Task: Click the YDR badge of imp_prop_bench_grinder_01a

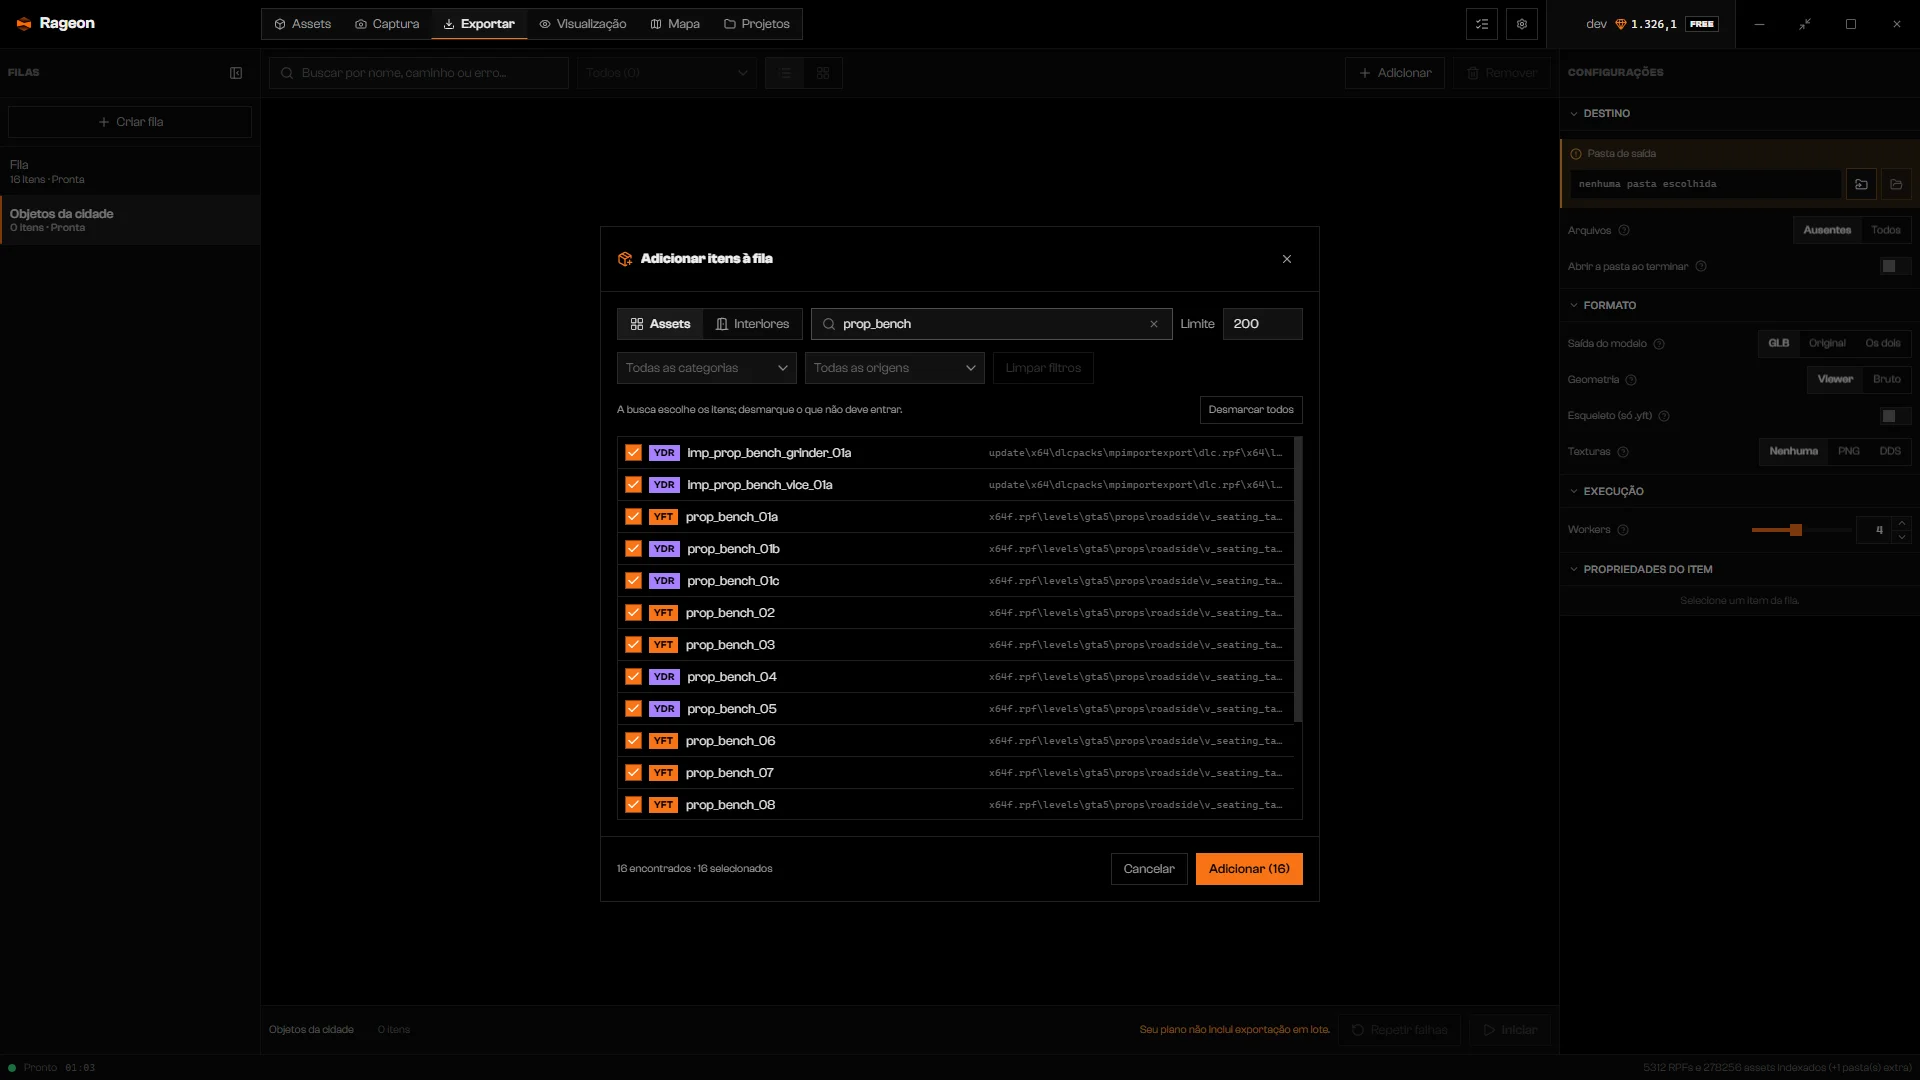Action: click(664, 453)
